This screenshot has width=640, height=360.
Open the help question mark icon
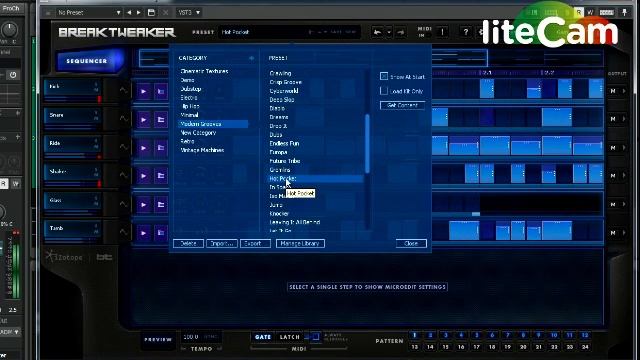465,32
